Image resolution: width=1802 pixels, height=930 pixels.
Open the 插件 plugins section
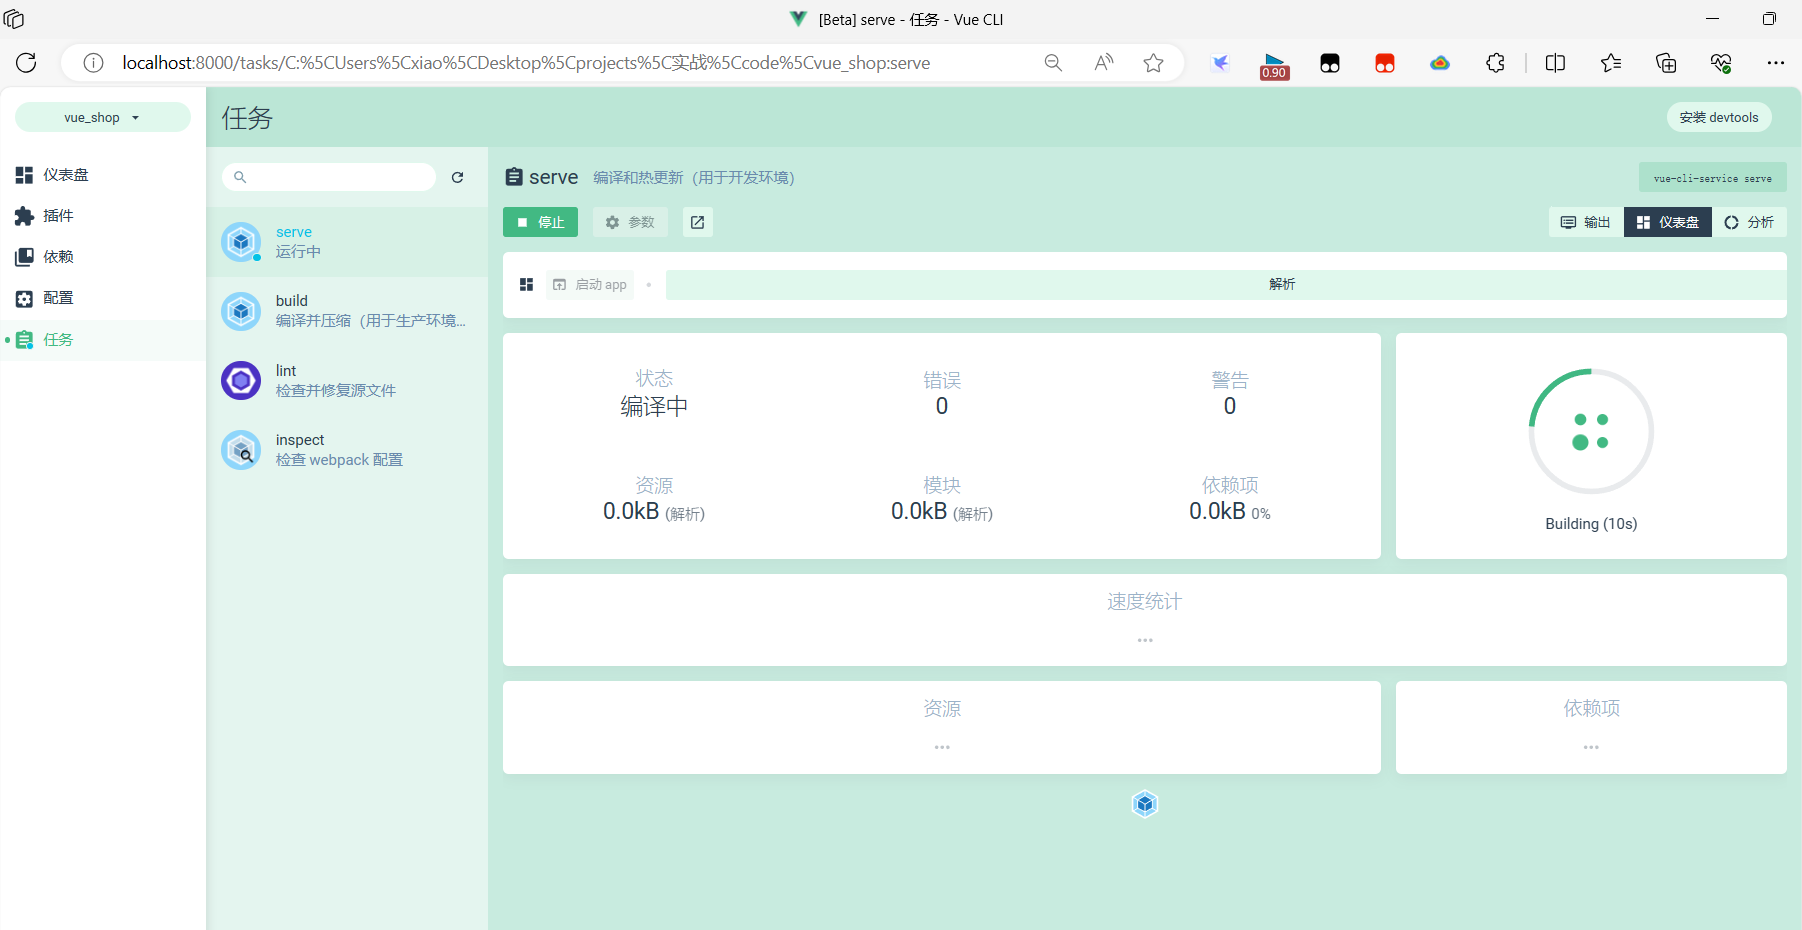[102, 216]
